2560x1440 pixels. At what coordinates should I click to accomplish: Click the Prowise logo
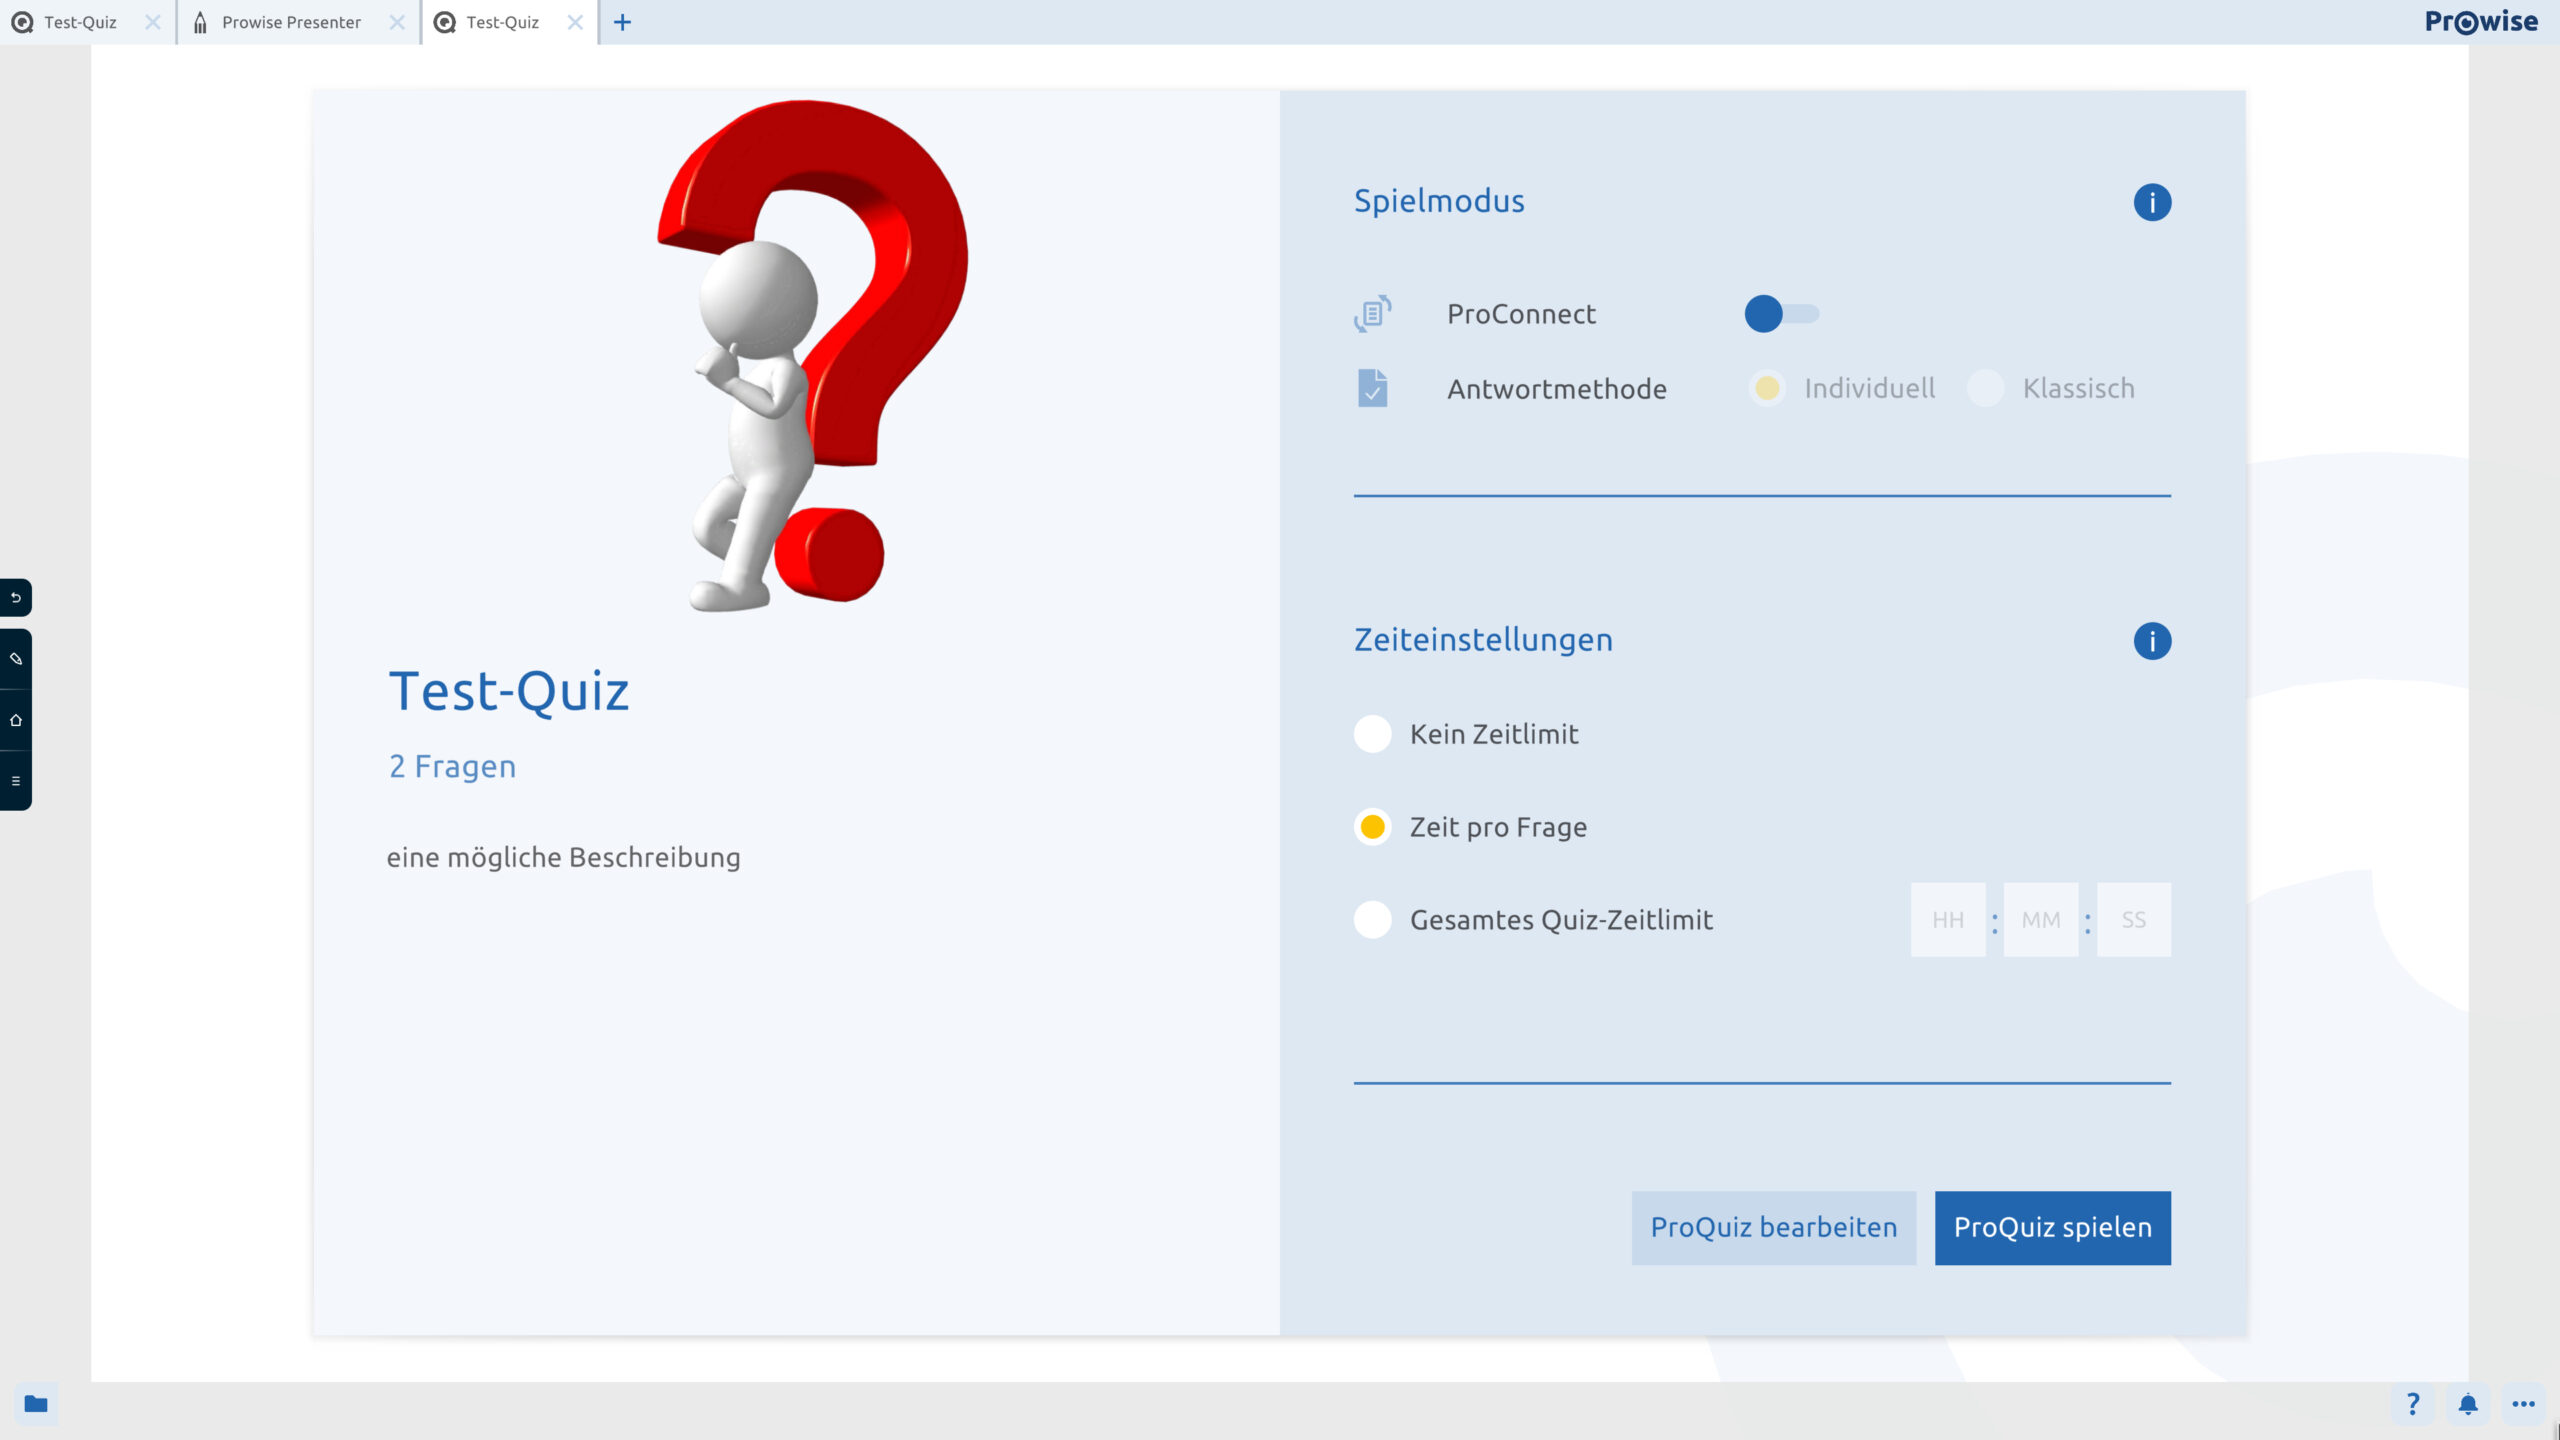2480,21
